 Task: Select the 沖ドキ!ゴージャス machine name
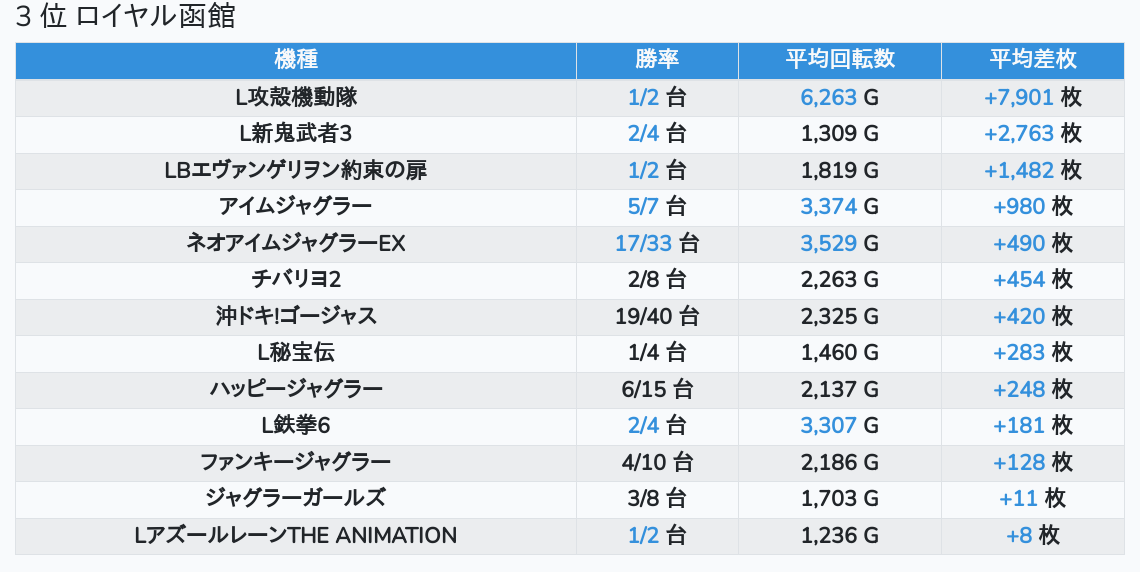[x=295, y=316]
